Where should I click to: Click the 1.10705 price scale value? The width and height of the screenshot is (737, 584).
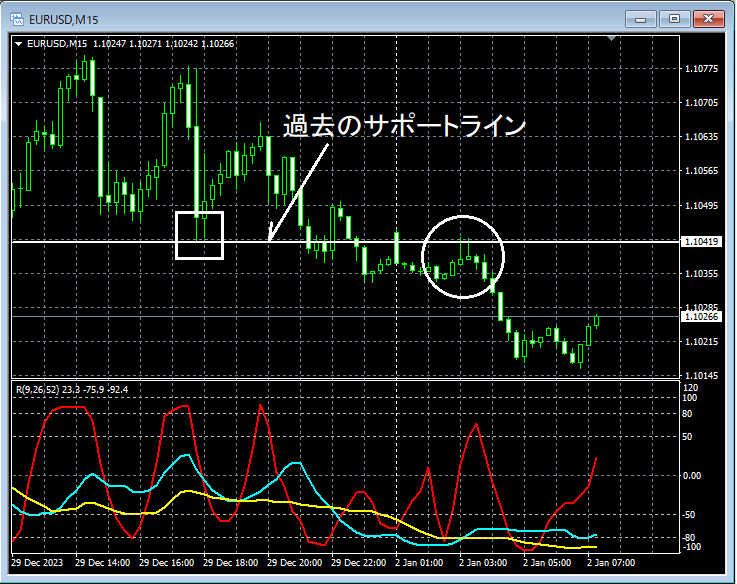click(701, 103)
